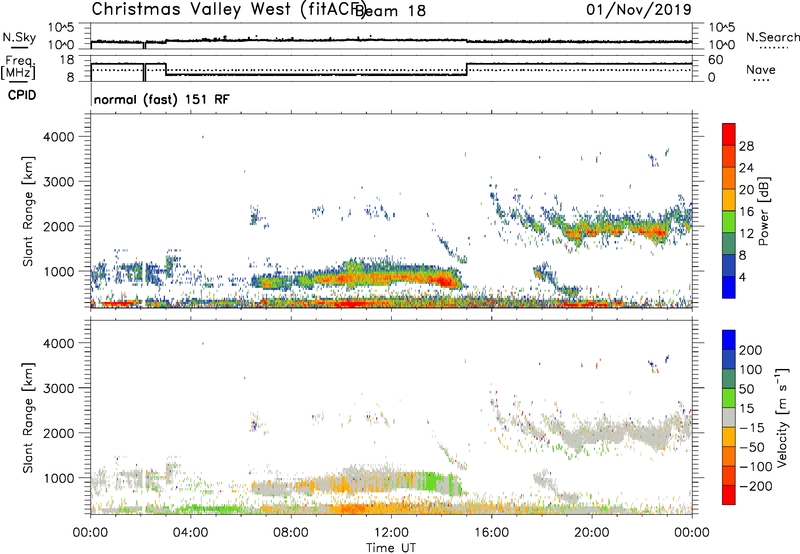The image size is (800, 554).
Task: Click the title 'Christmas Valley West (fitACF)'
Action: click(228, 9)
